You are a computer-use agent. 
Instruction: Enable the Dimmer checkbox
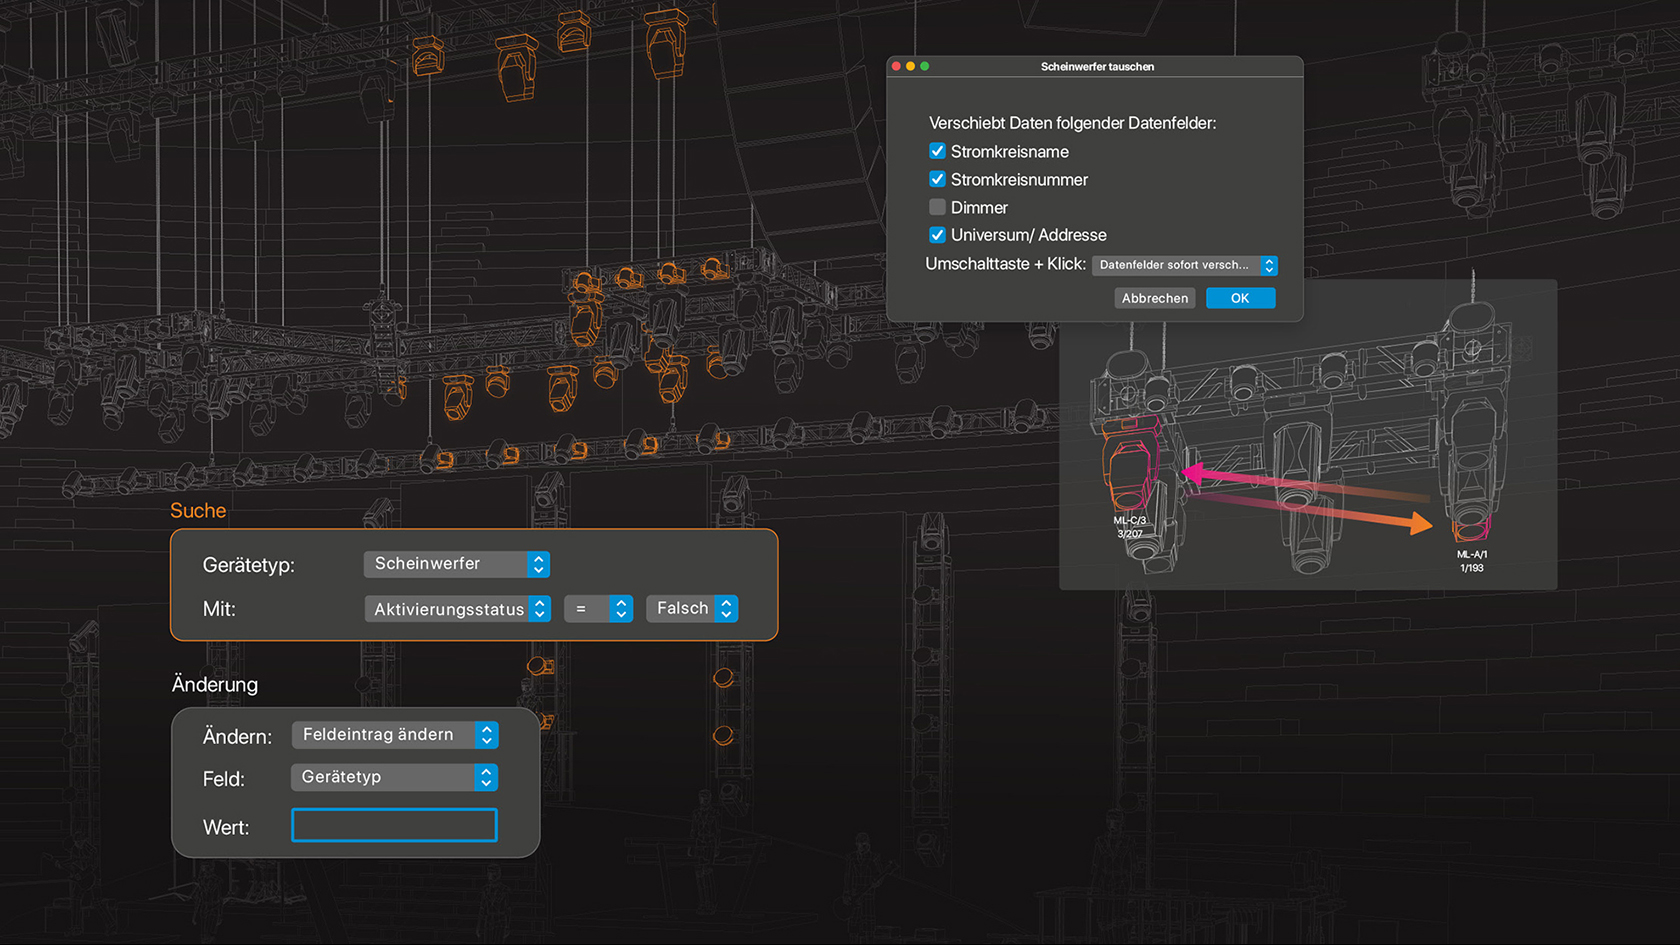click(x=937, y=207)
